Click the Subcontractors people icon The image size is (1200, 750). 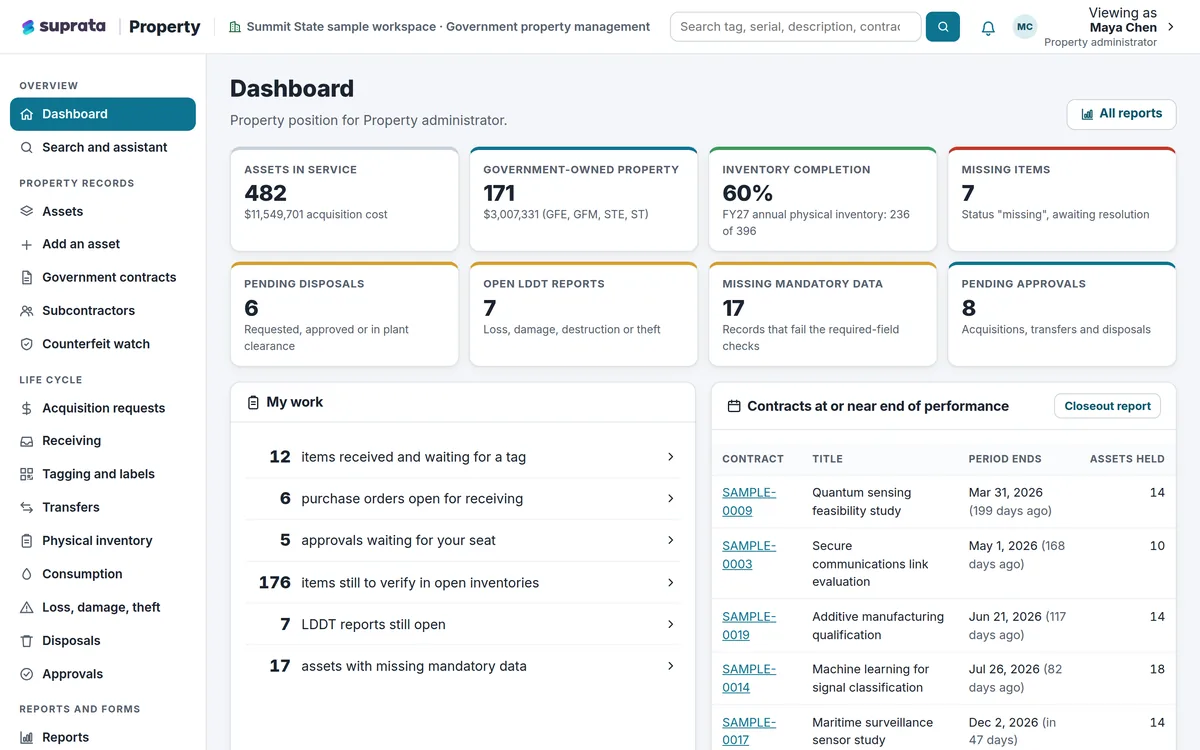[27, 311]
